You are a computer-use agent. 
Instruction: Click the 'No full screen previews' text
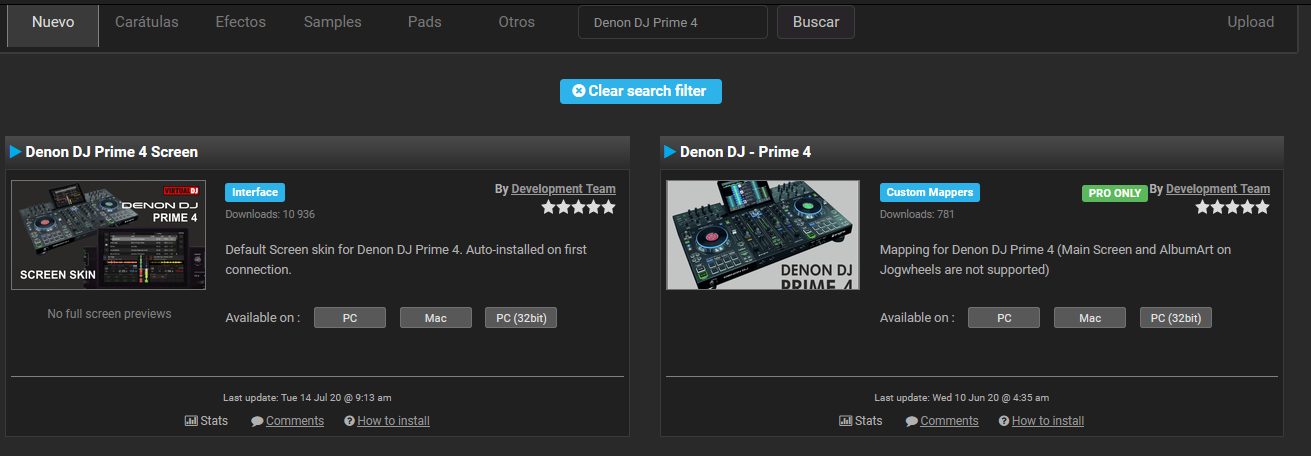[x=109, y=314]
